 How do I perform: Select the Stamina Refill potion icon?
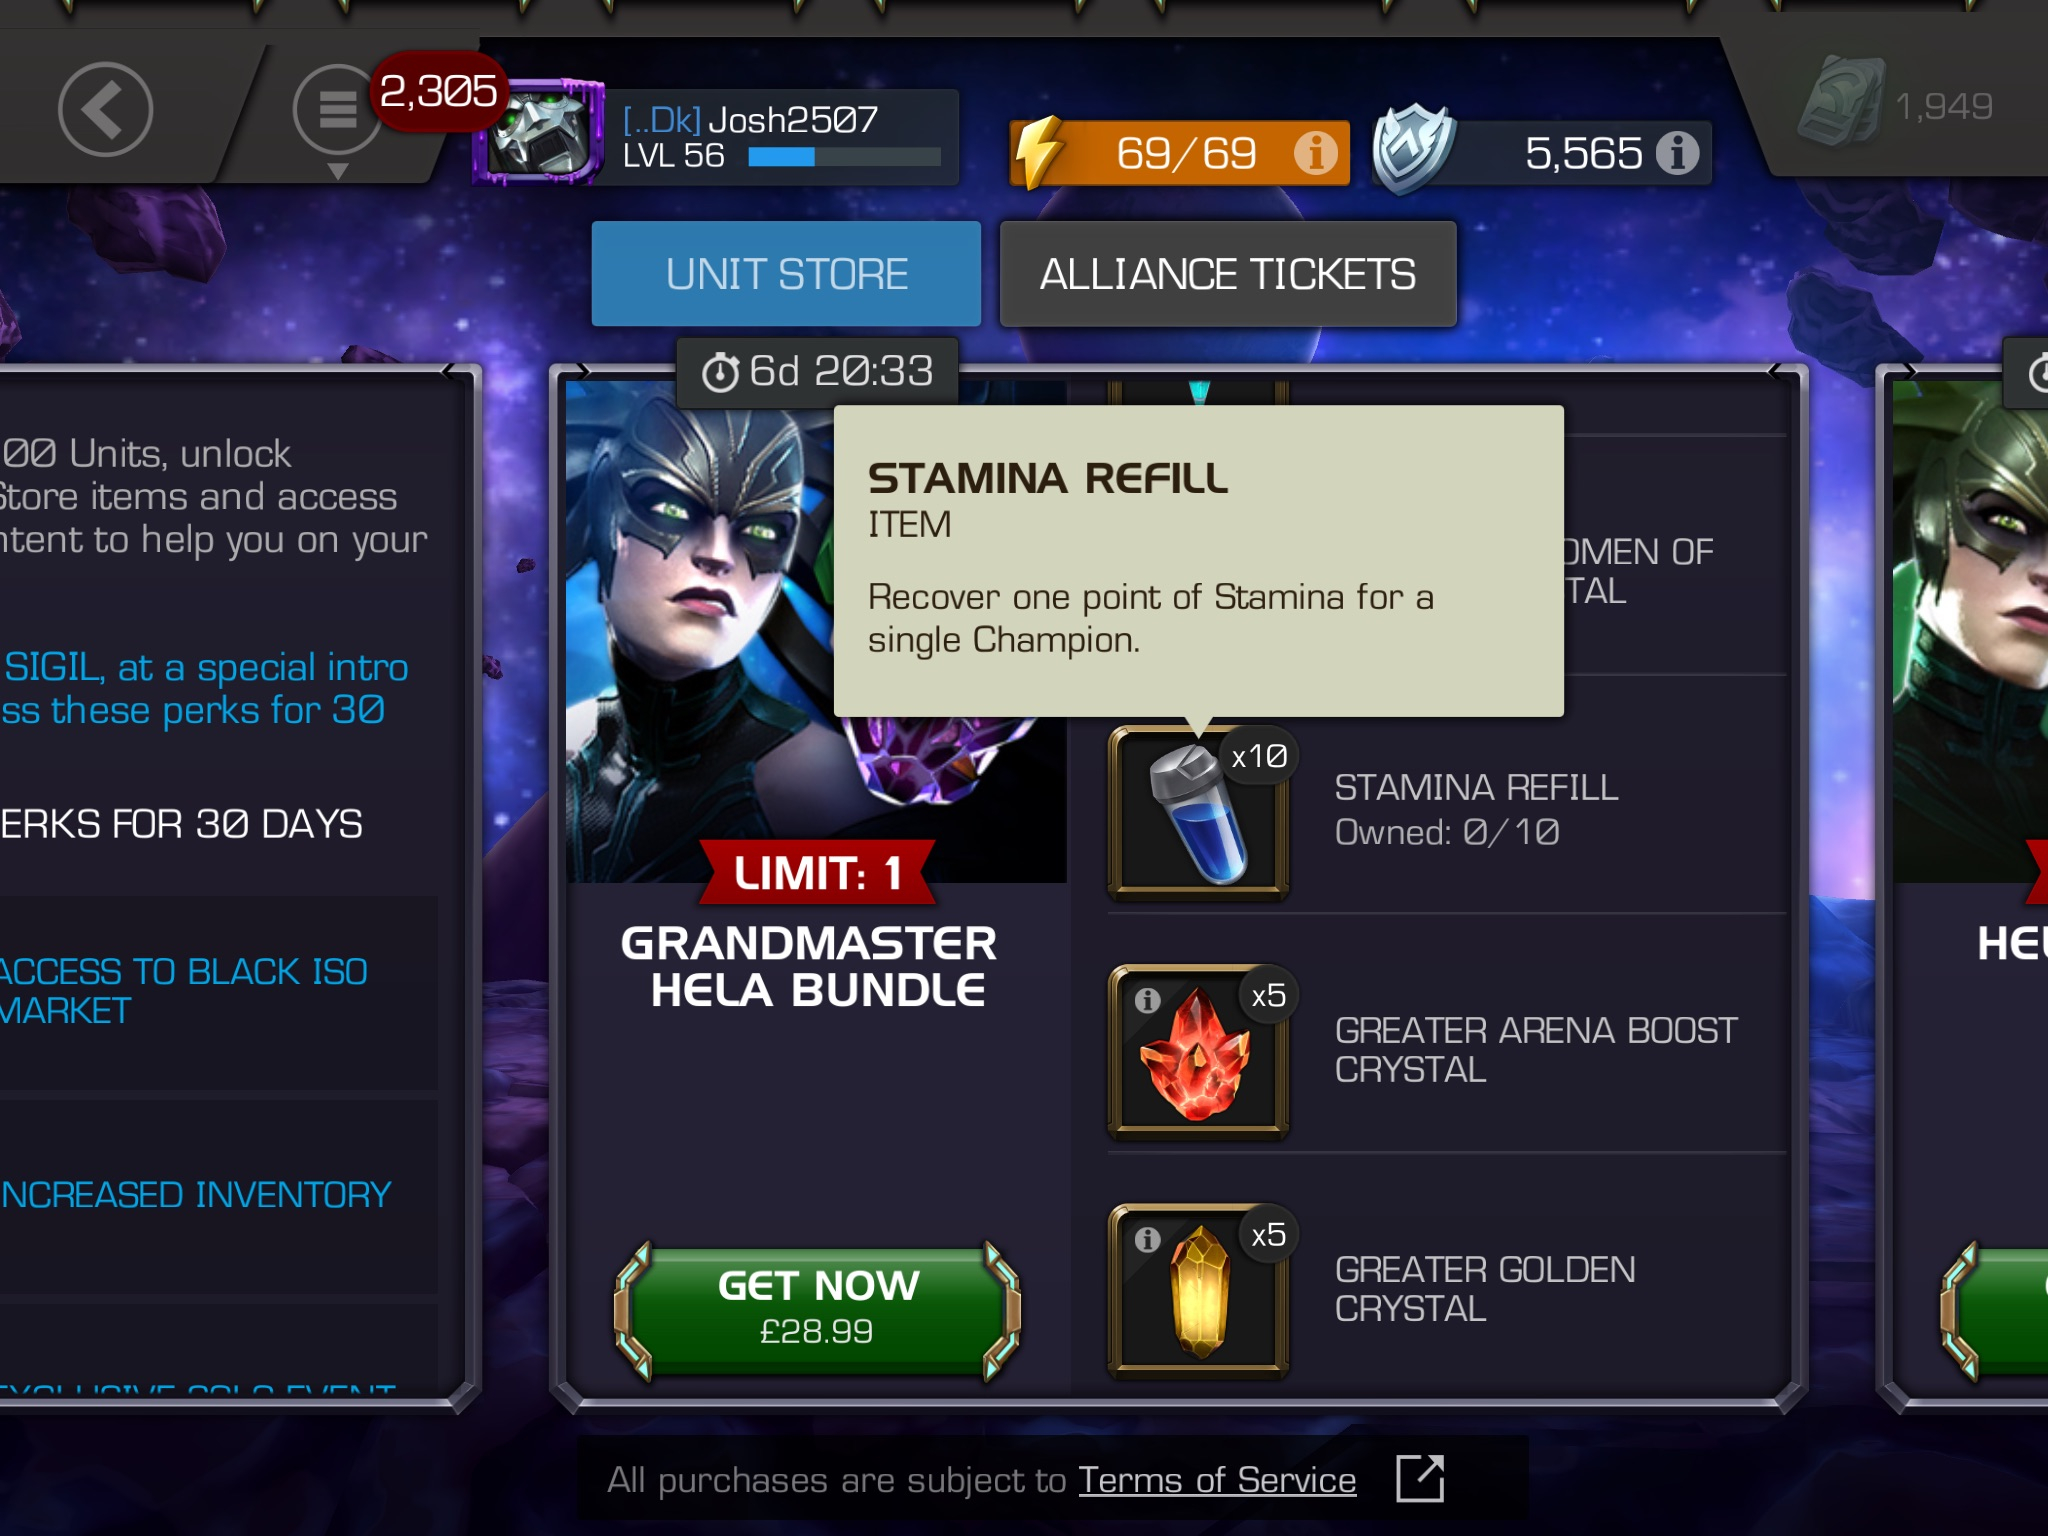1198,813
